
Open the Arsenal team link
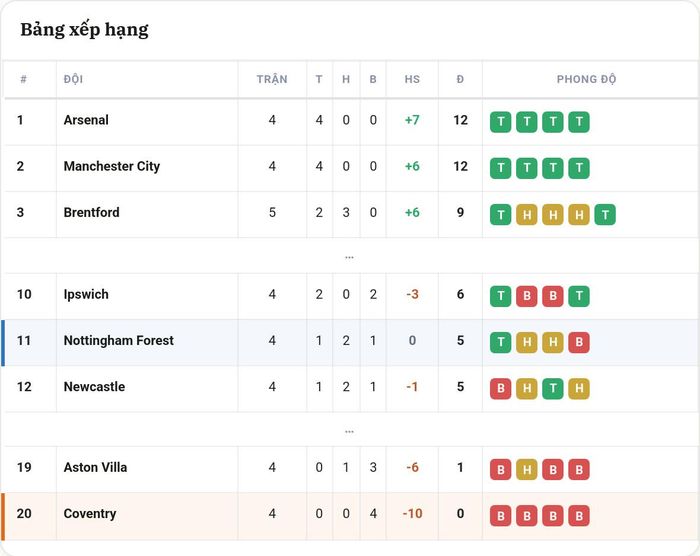(x=86, y=120)
